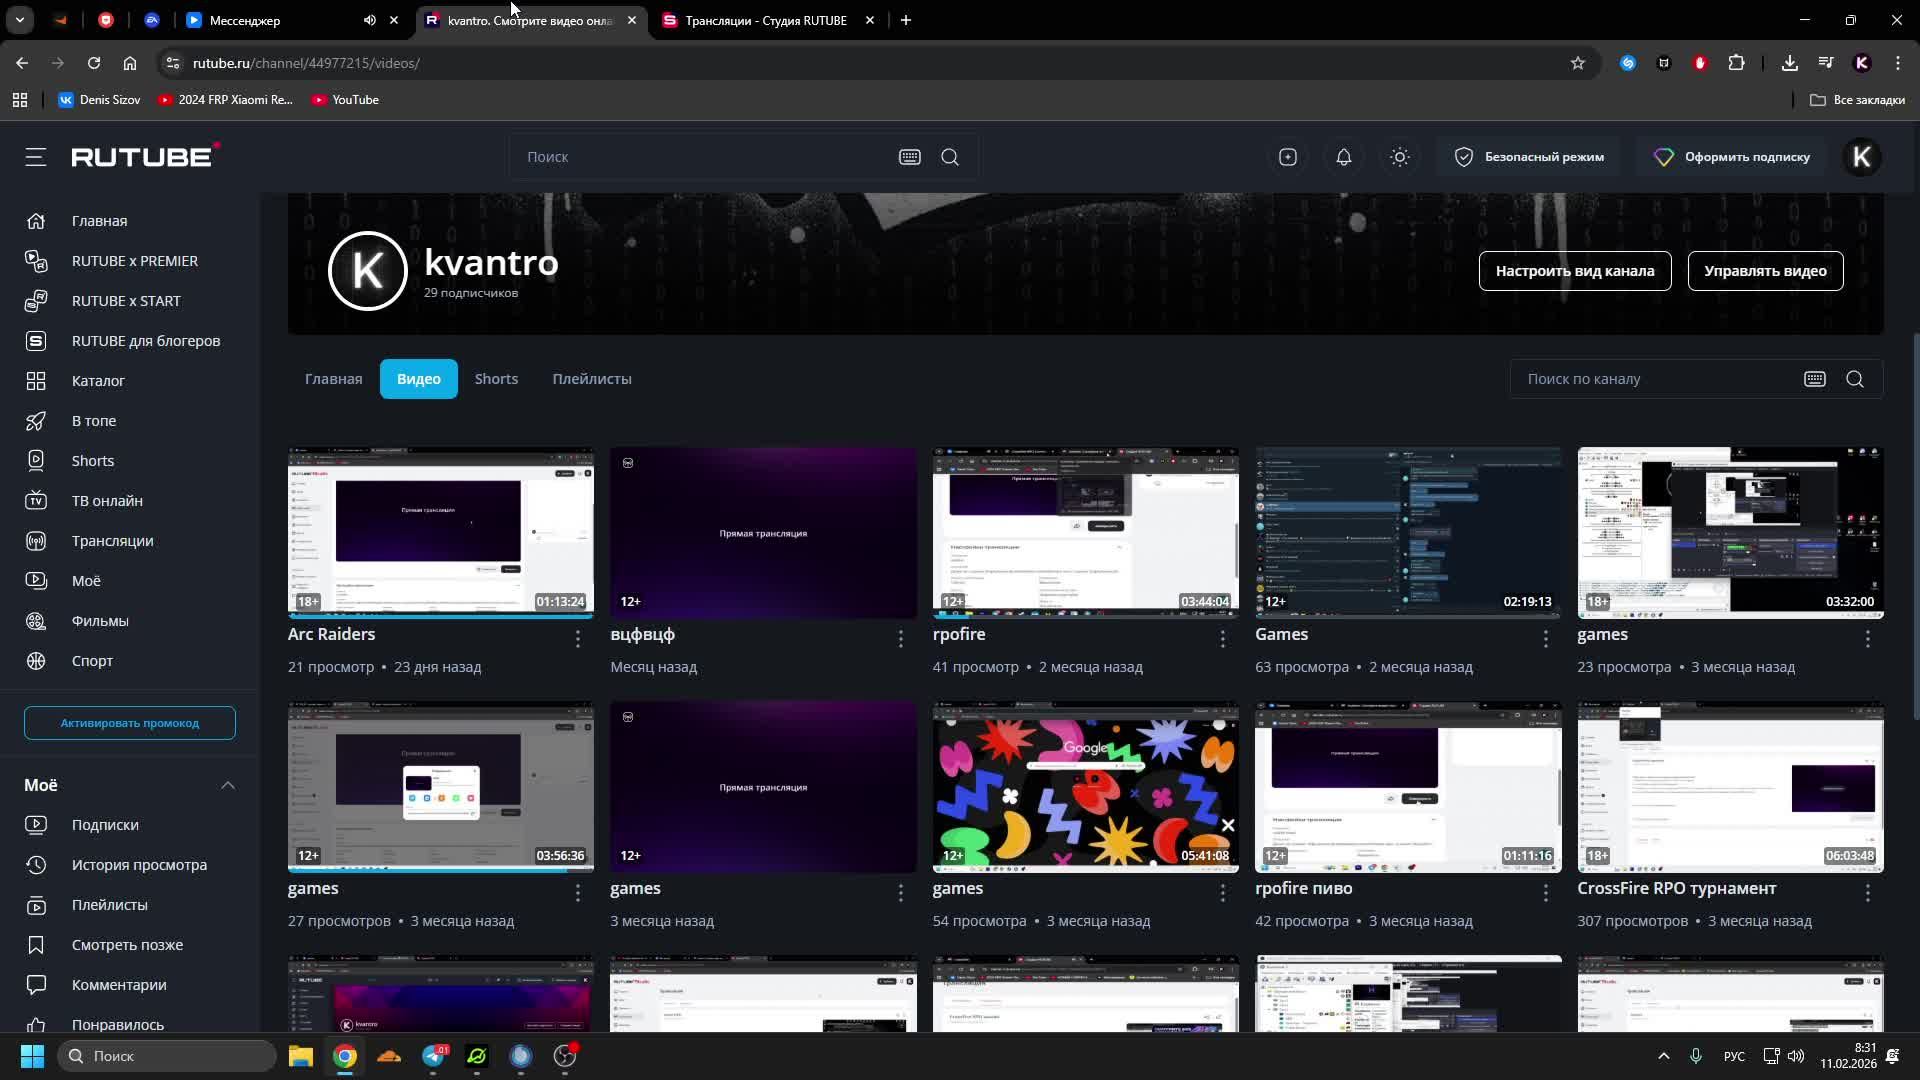Viewport: 1920px width, 1080px height.
Task: Toggle Безопасный режим safe mode
Action: (1529, 157)
